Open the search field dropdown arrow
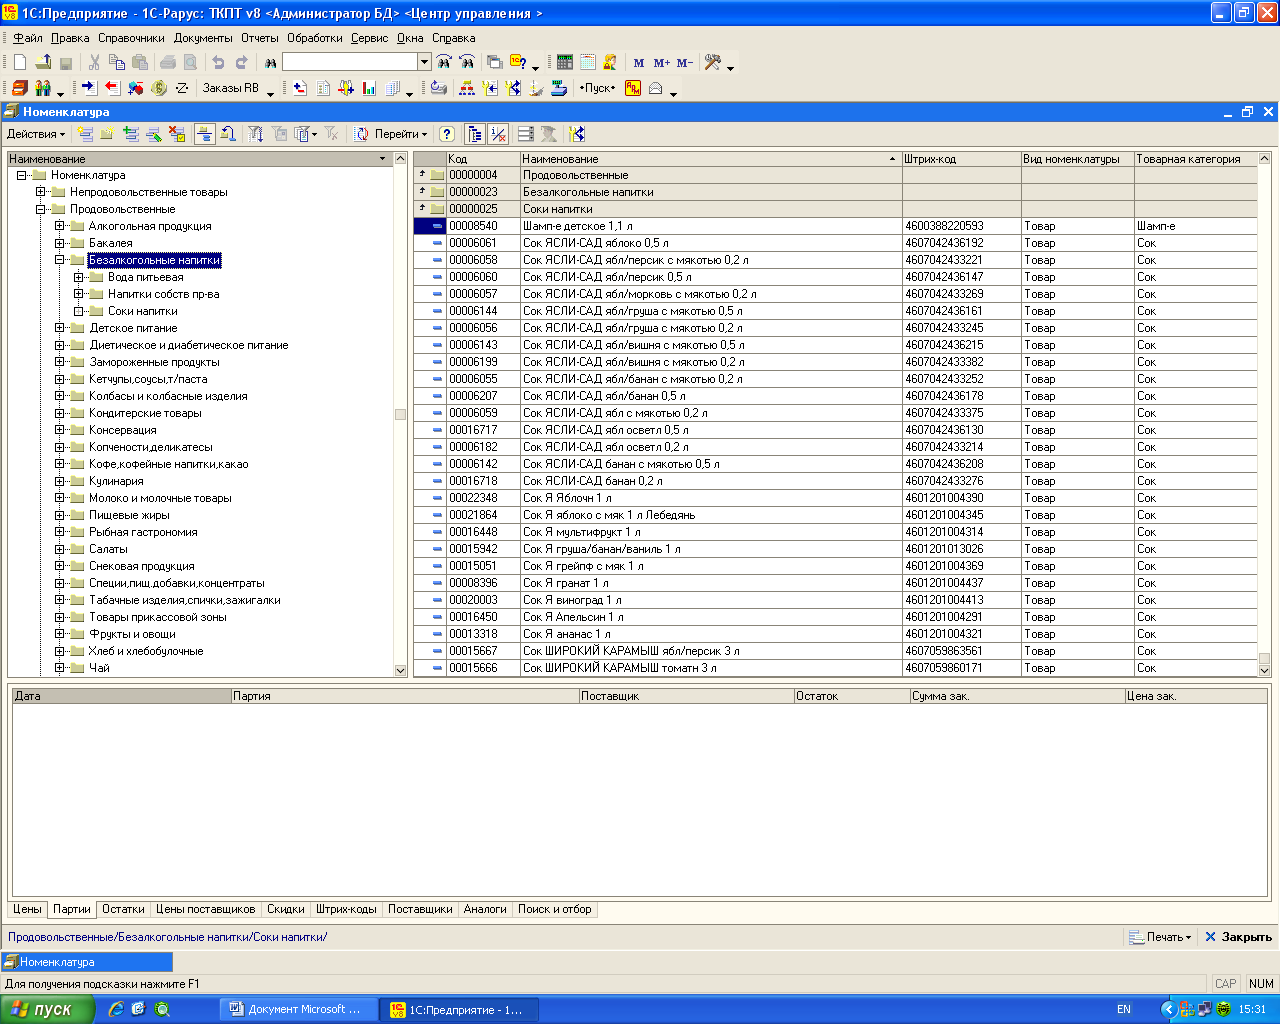The image size is (1280, 1024). (x=424, y=62)
